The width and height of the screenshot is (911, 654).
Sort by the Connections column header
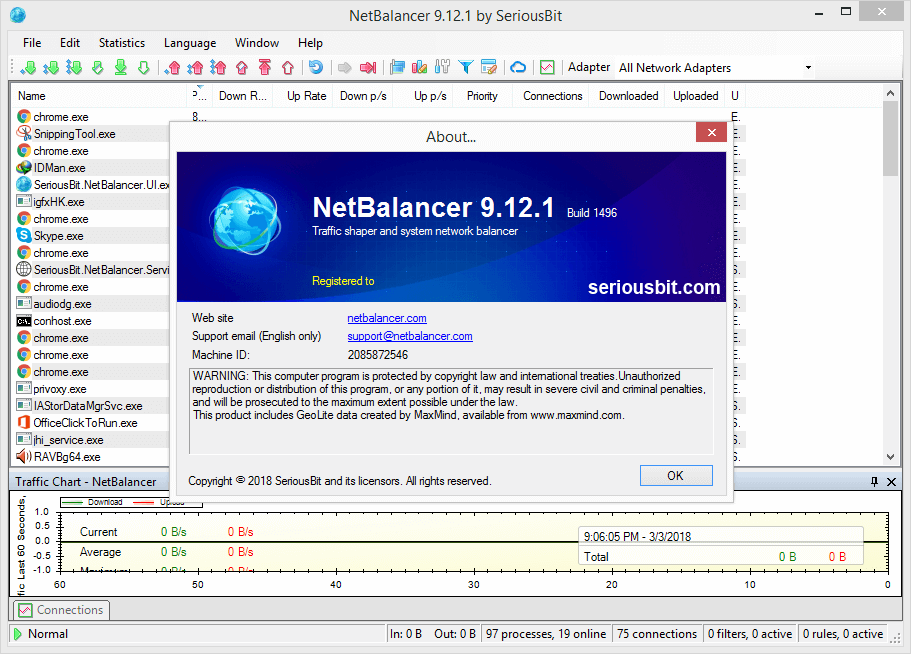(x=553, y=96)
